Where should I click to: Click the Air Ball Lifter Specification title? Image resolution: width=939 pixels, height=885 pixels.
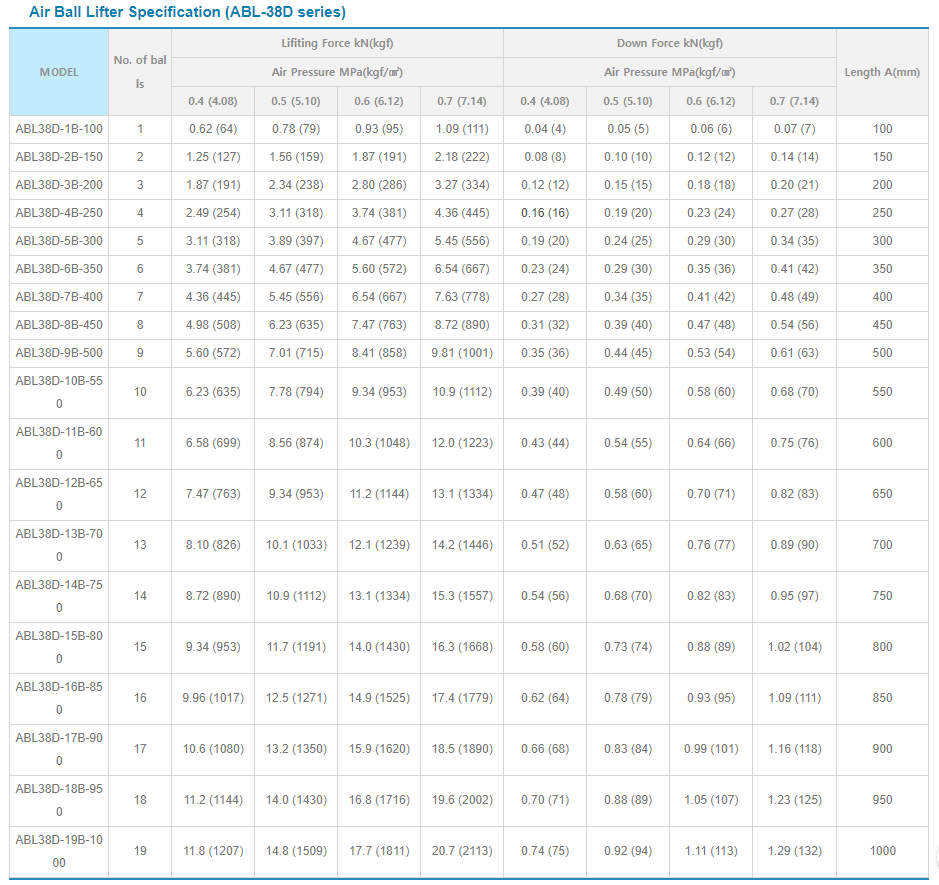[x=188, y=12]
